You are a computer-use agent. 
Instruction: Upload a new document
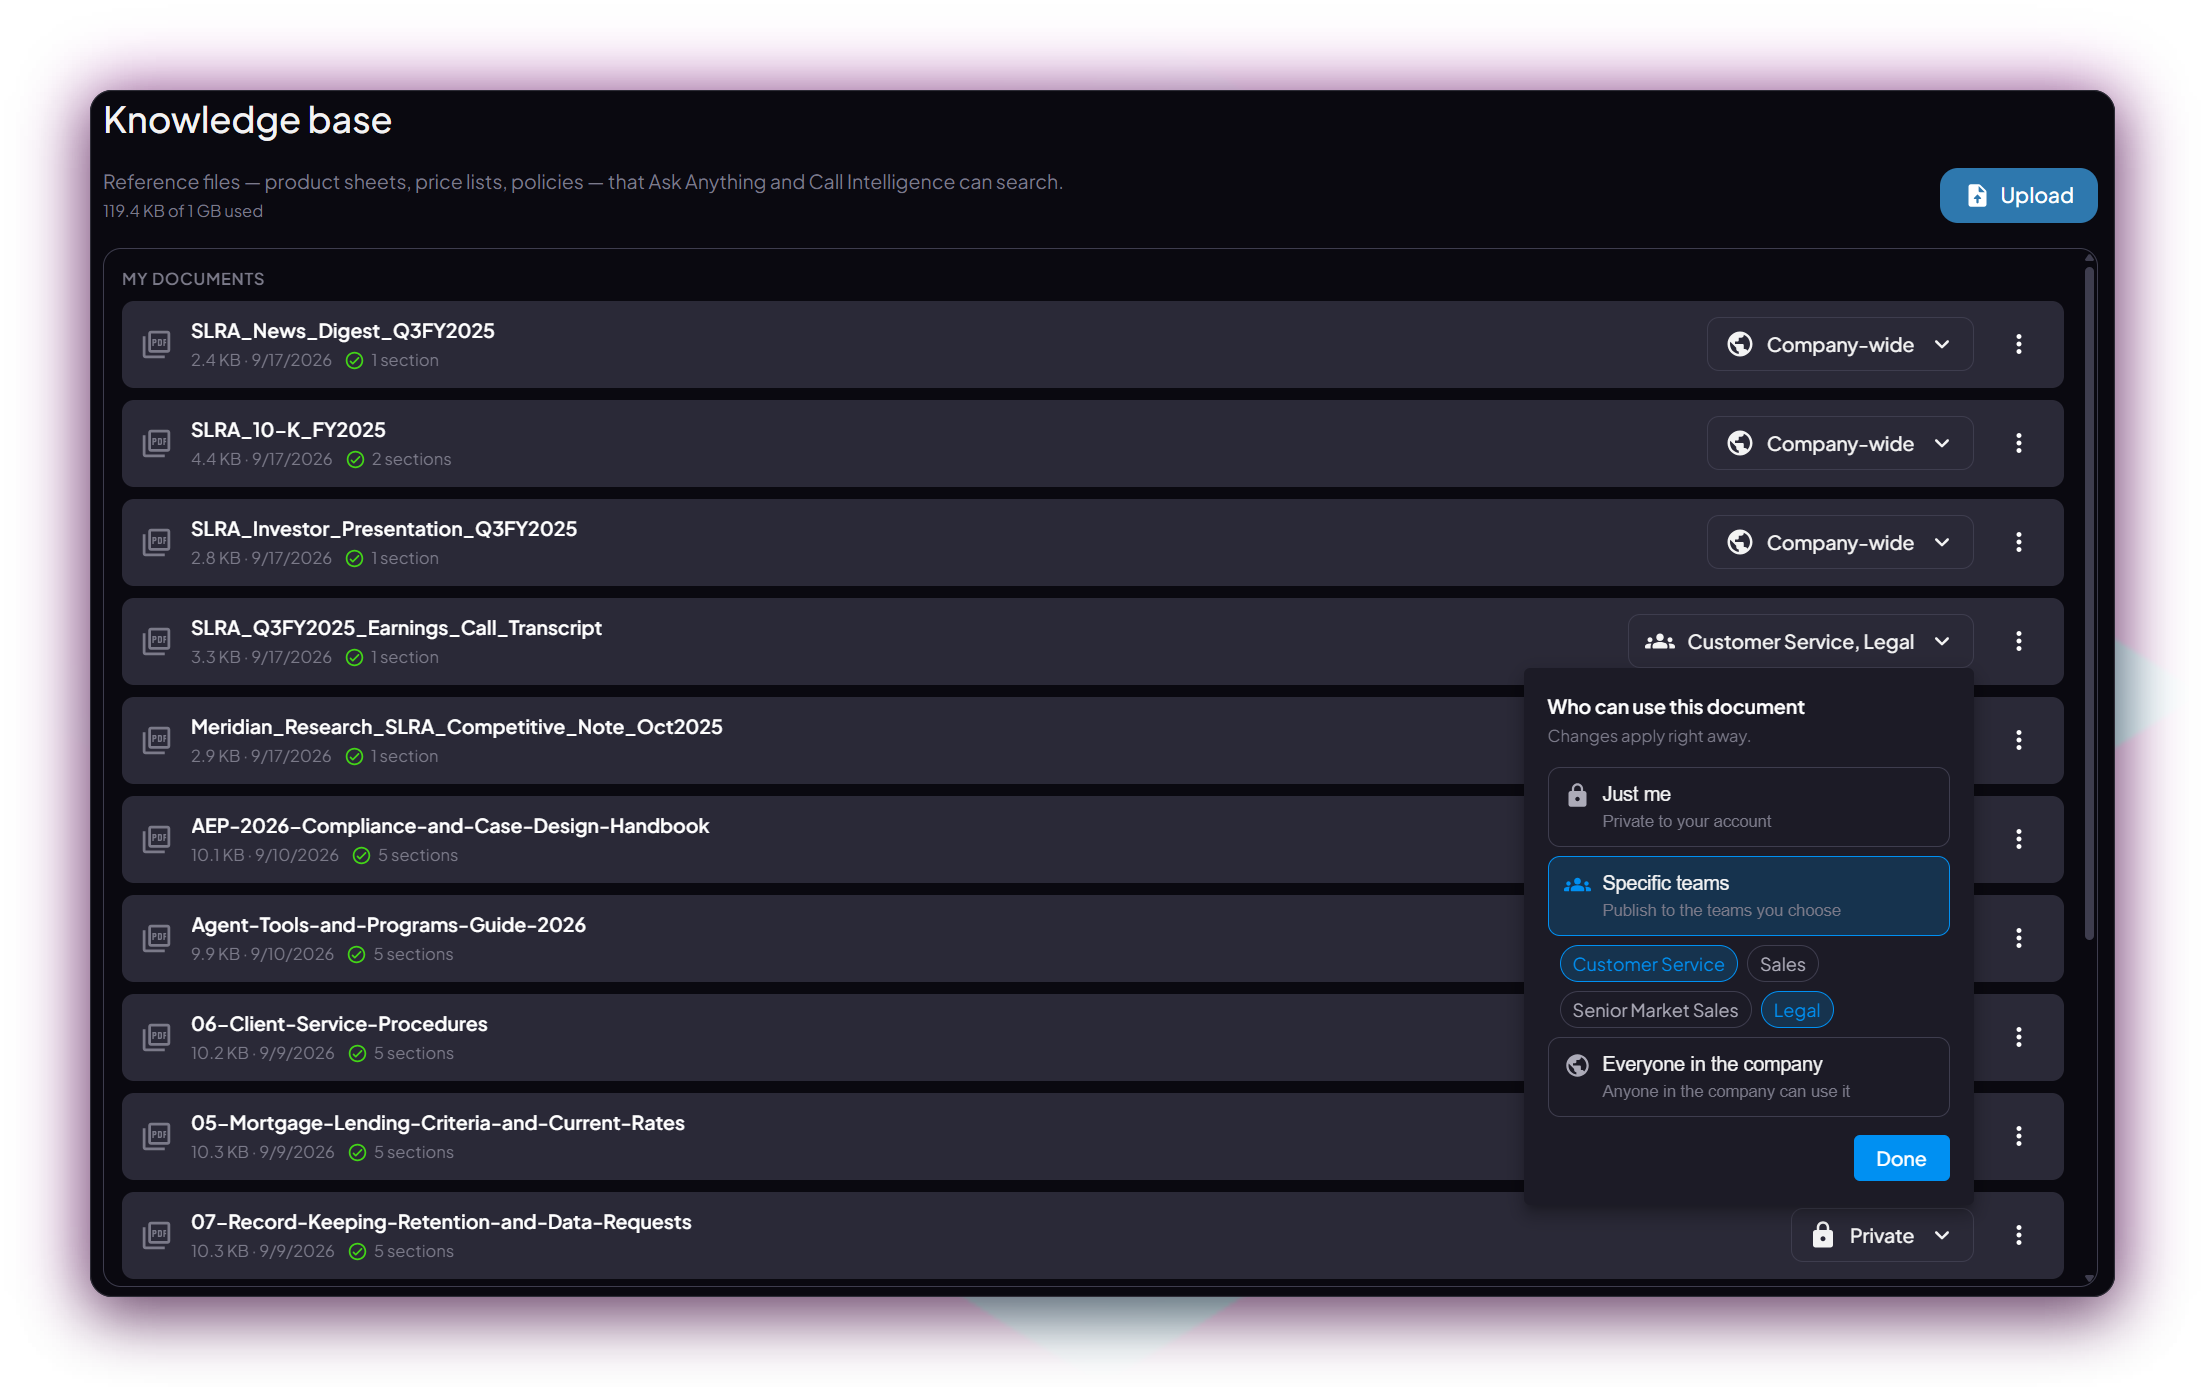pyautogui.click(x=2018, y=195)
